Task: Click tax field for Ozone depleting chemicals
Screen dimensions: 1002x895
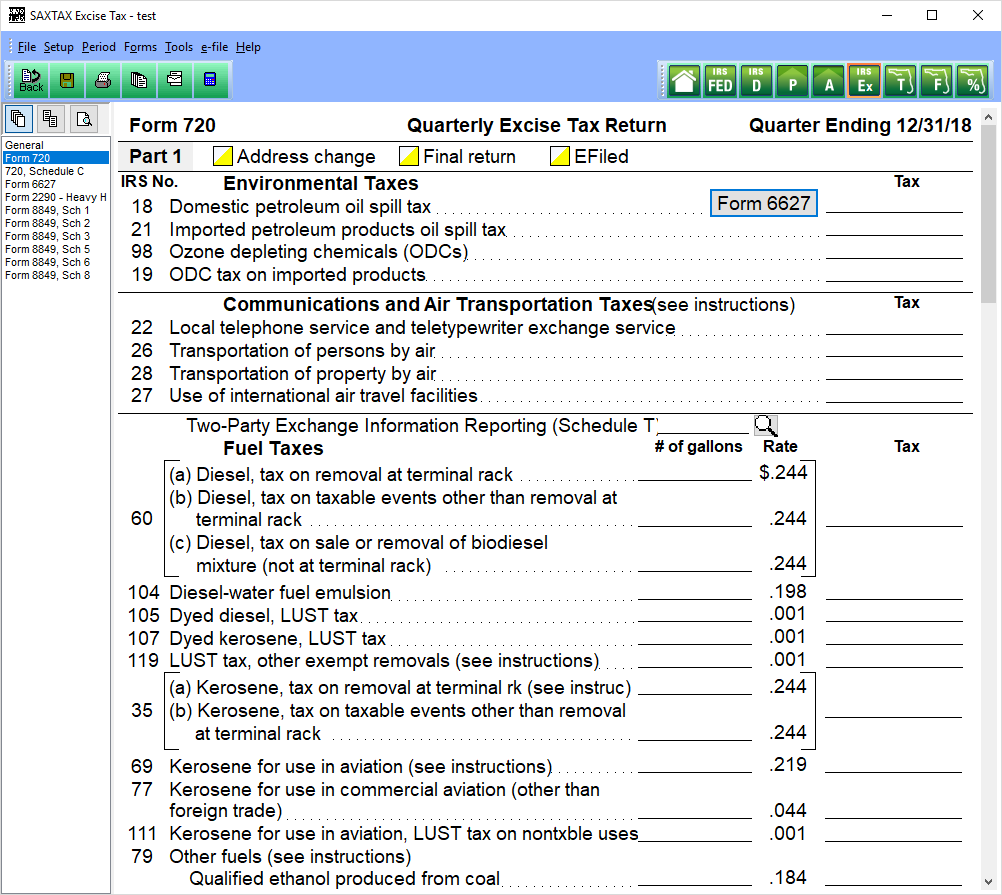Action: tap(894, 250)
